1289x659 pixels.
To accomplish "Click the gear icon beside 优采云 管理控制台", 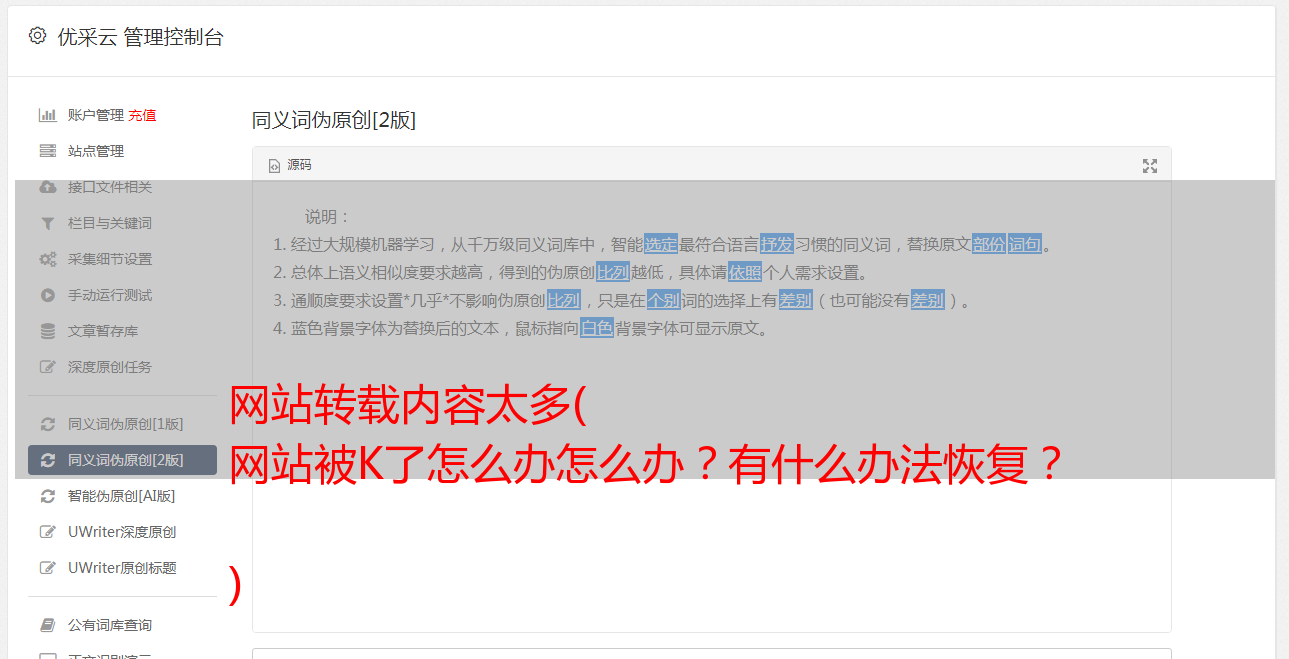I will pyautogui.click(x=37, y=36).
